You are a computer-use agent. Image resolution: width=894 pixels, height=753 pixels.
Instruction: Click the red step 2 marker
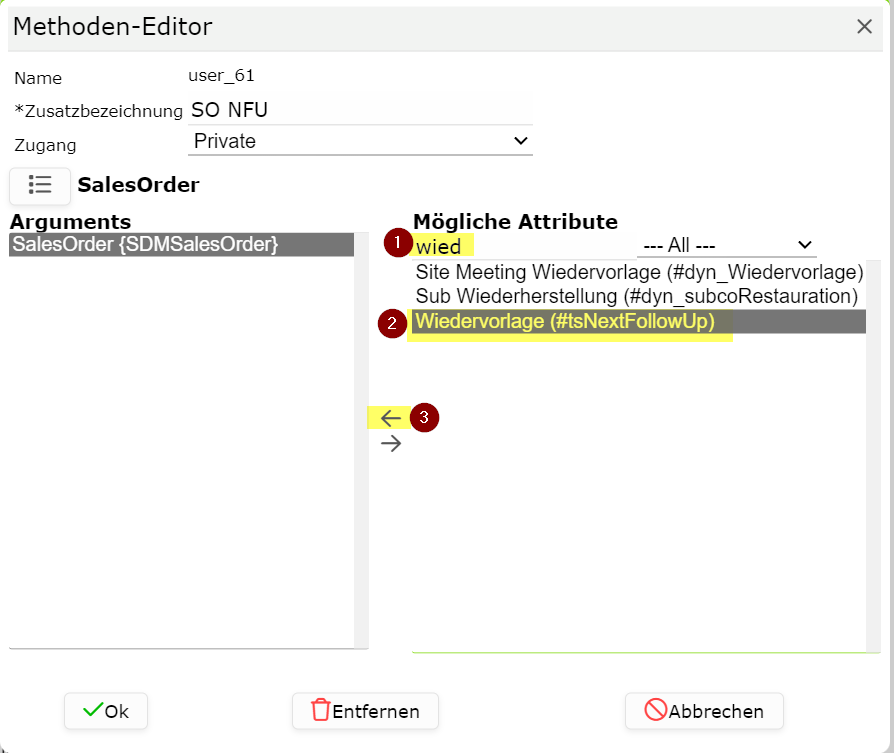pyautogui.click(x=392, y=323)
